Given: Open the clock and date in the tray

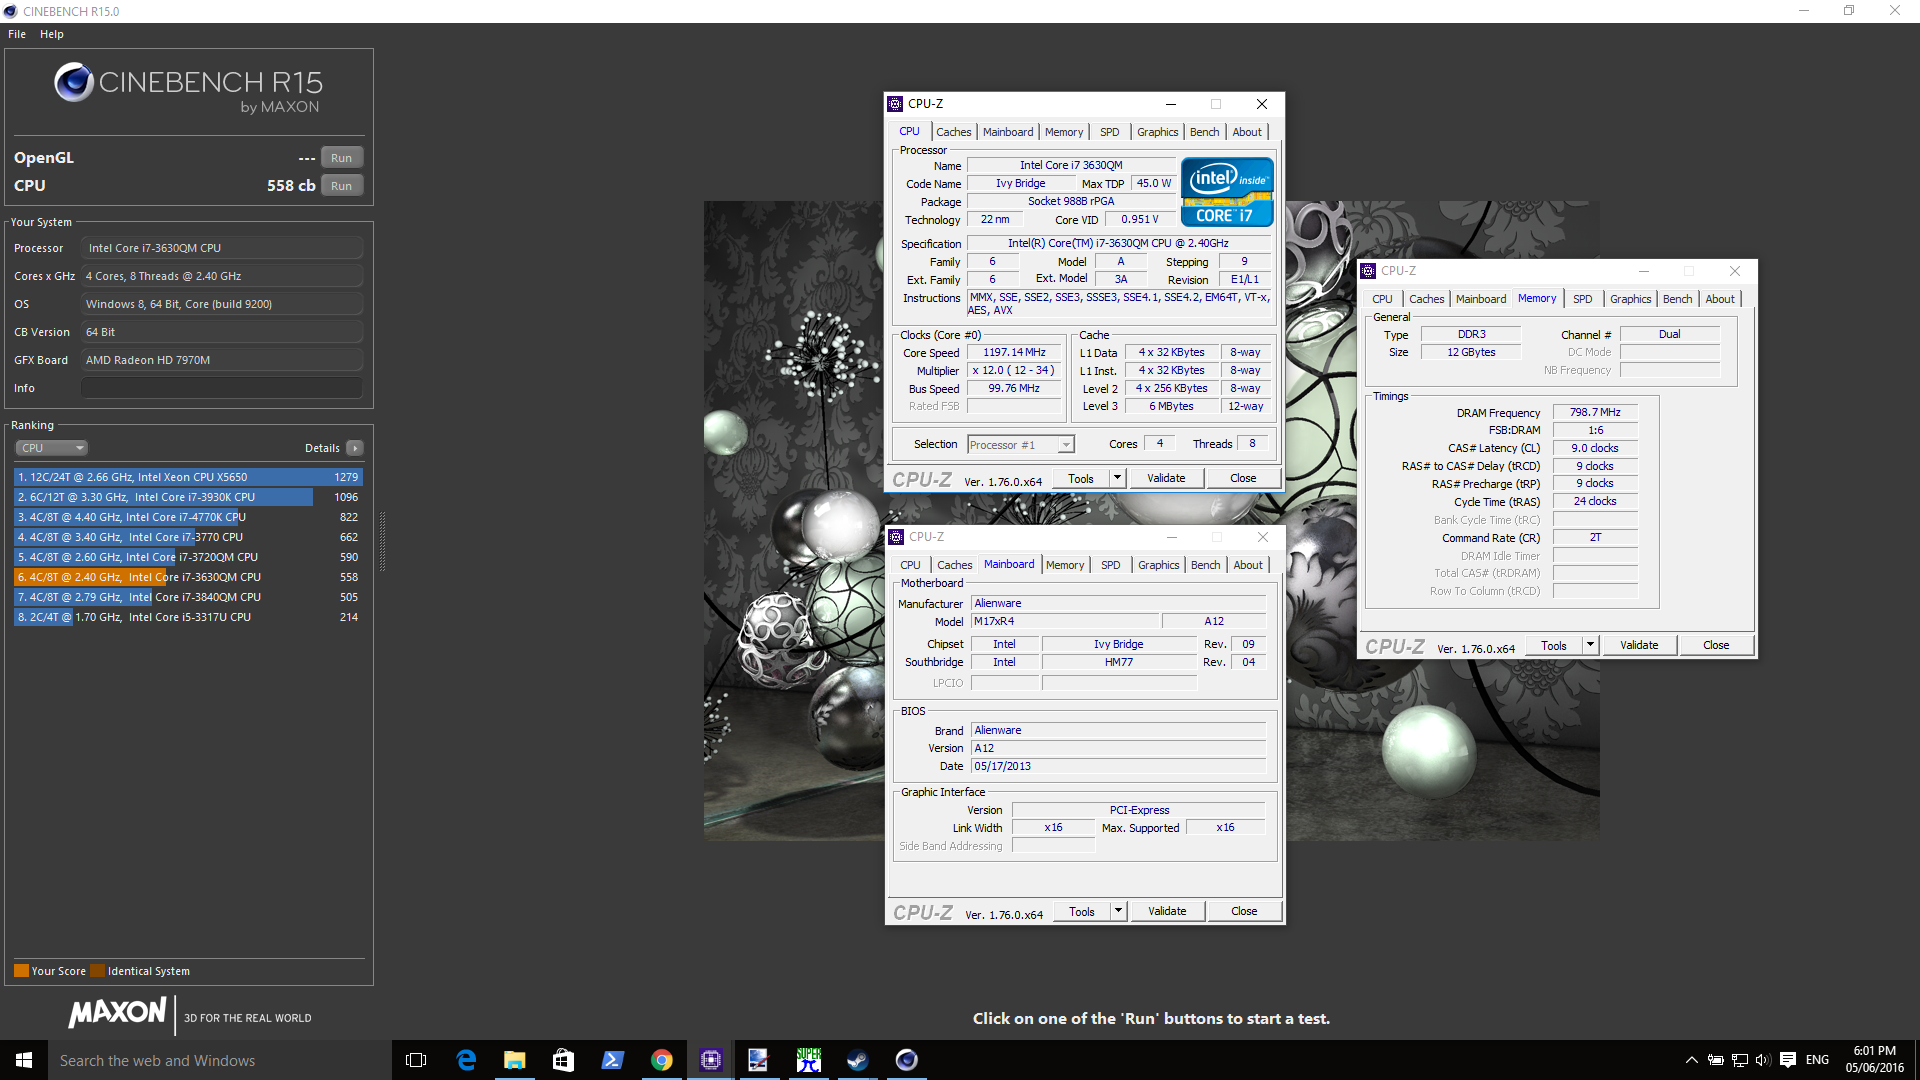Looking at the screenshot, I should [1875, 1060].
